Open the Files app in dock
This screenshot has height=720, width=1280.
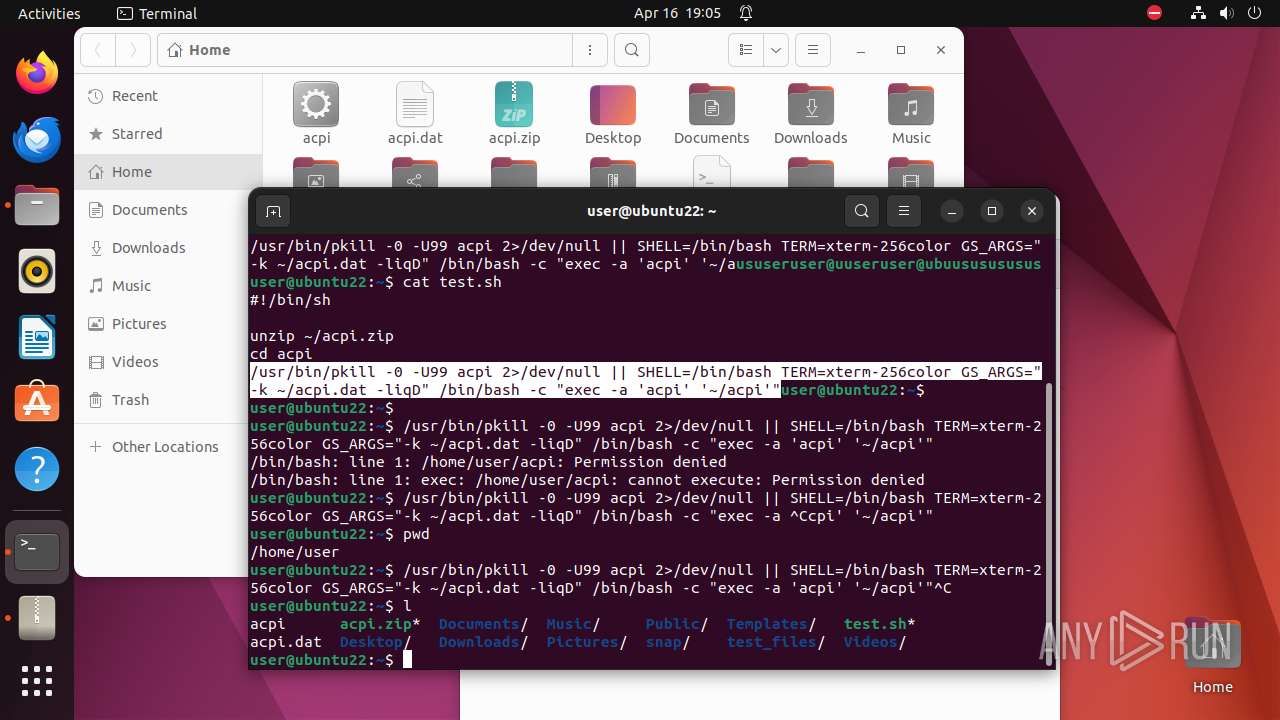click(x=37, y=205)
